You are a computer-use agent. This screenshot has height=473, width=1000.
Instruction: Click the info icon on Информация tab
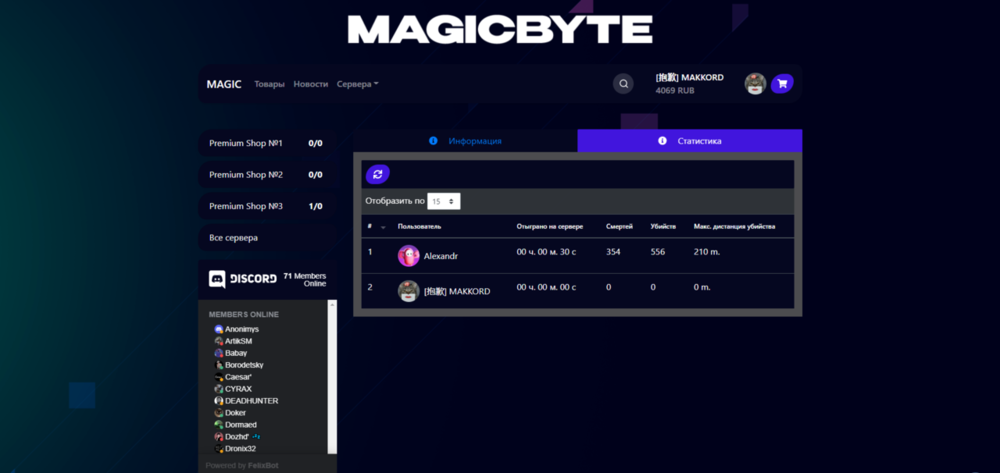coord(434,141)
